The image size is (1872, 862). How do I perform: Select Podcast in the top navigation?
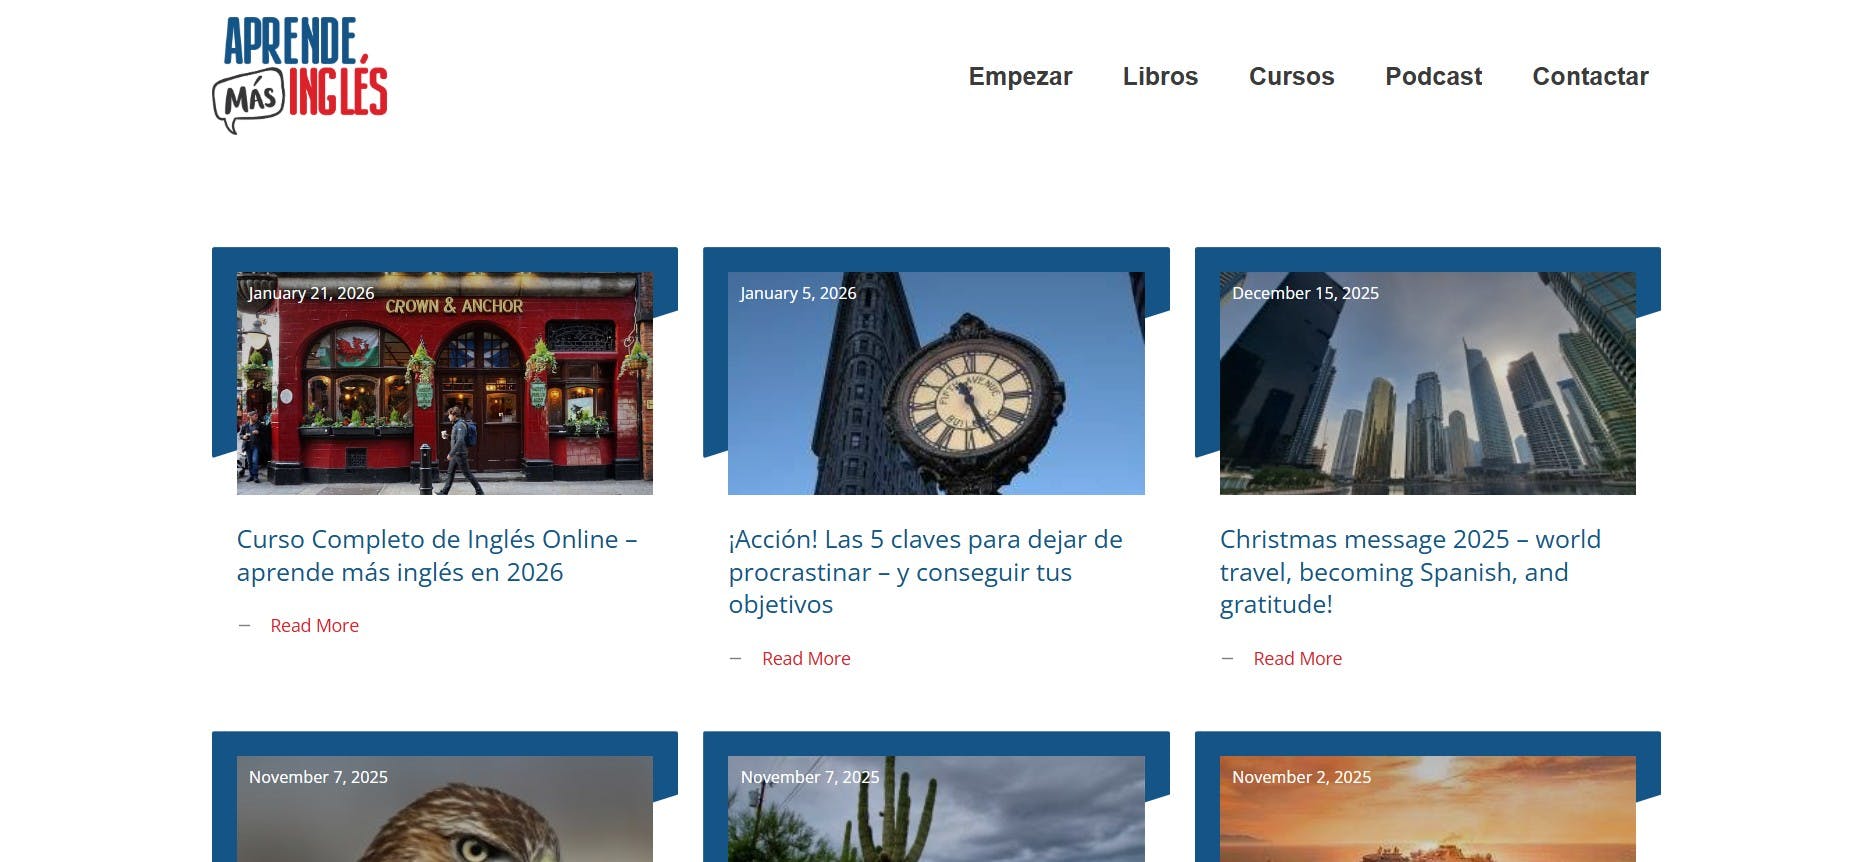[x=1433, y=76]
